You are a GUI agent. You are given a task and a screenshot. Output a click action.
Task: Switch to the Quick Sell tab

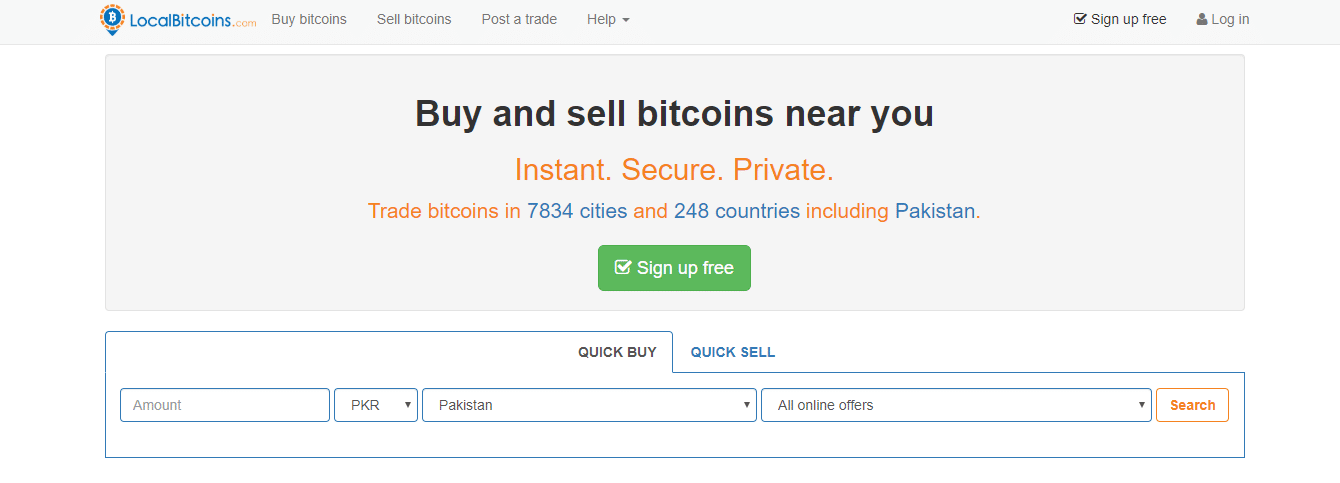(x=733, y=352)
